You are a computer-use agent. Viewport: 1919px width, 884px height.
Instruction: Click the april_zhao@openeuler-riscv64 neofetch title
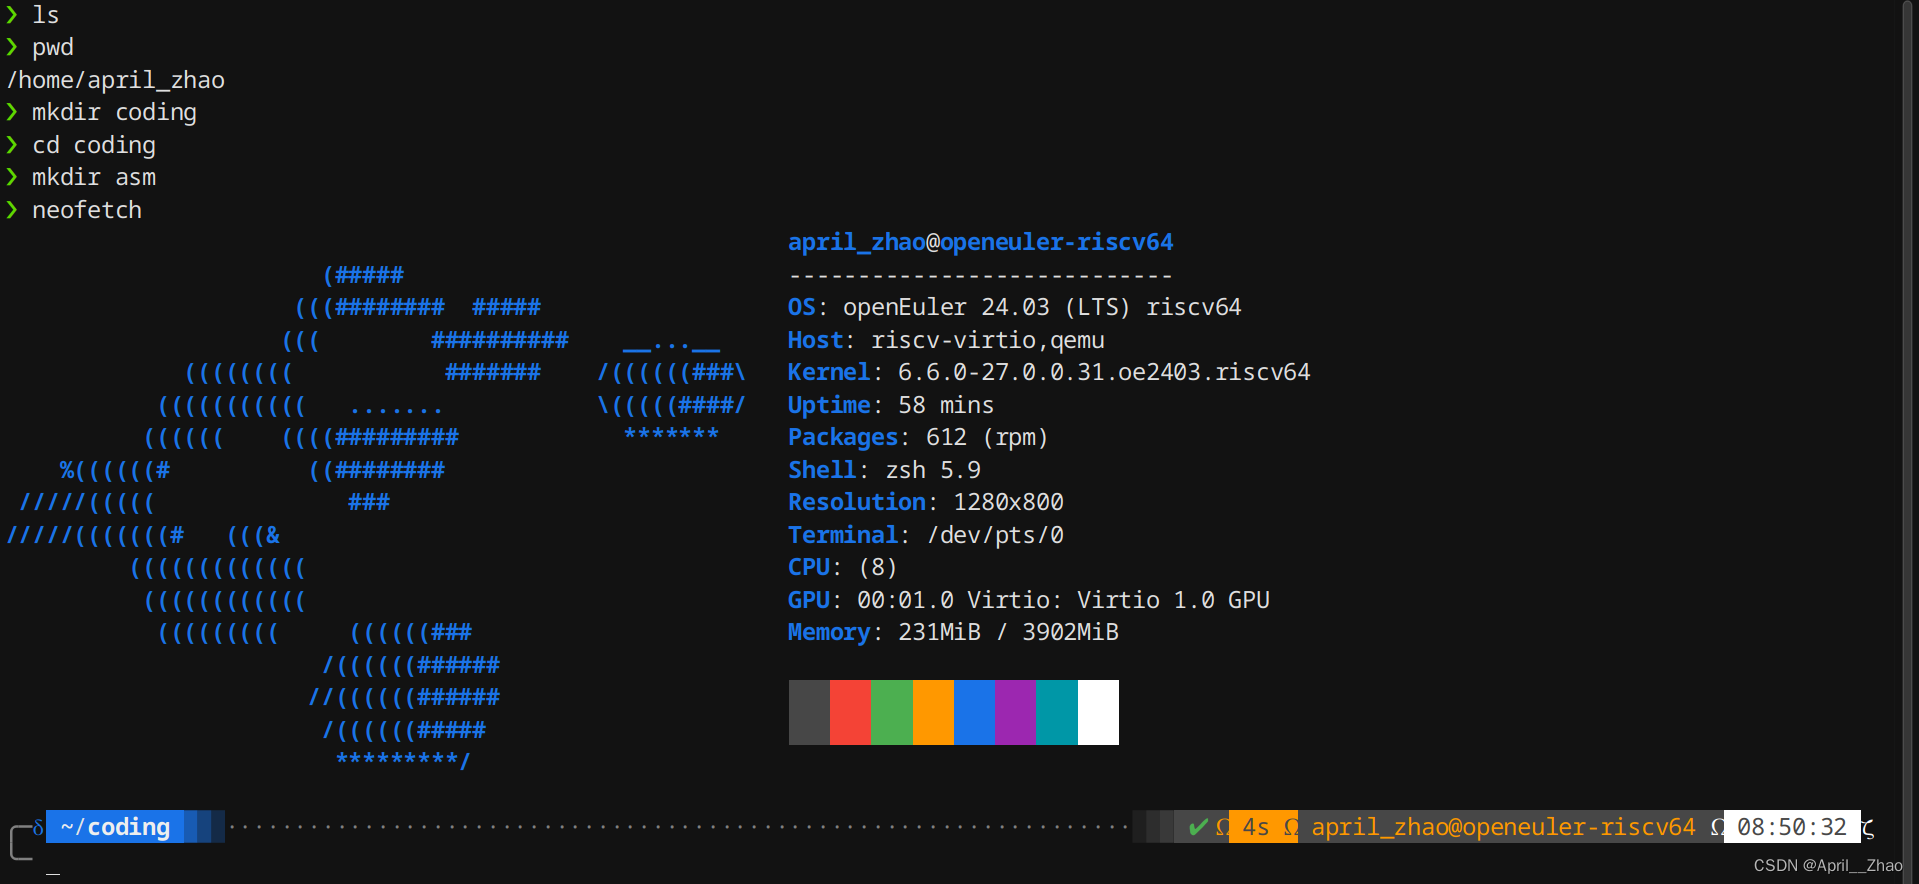coord(980,242)
